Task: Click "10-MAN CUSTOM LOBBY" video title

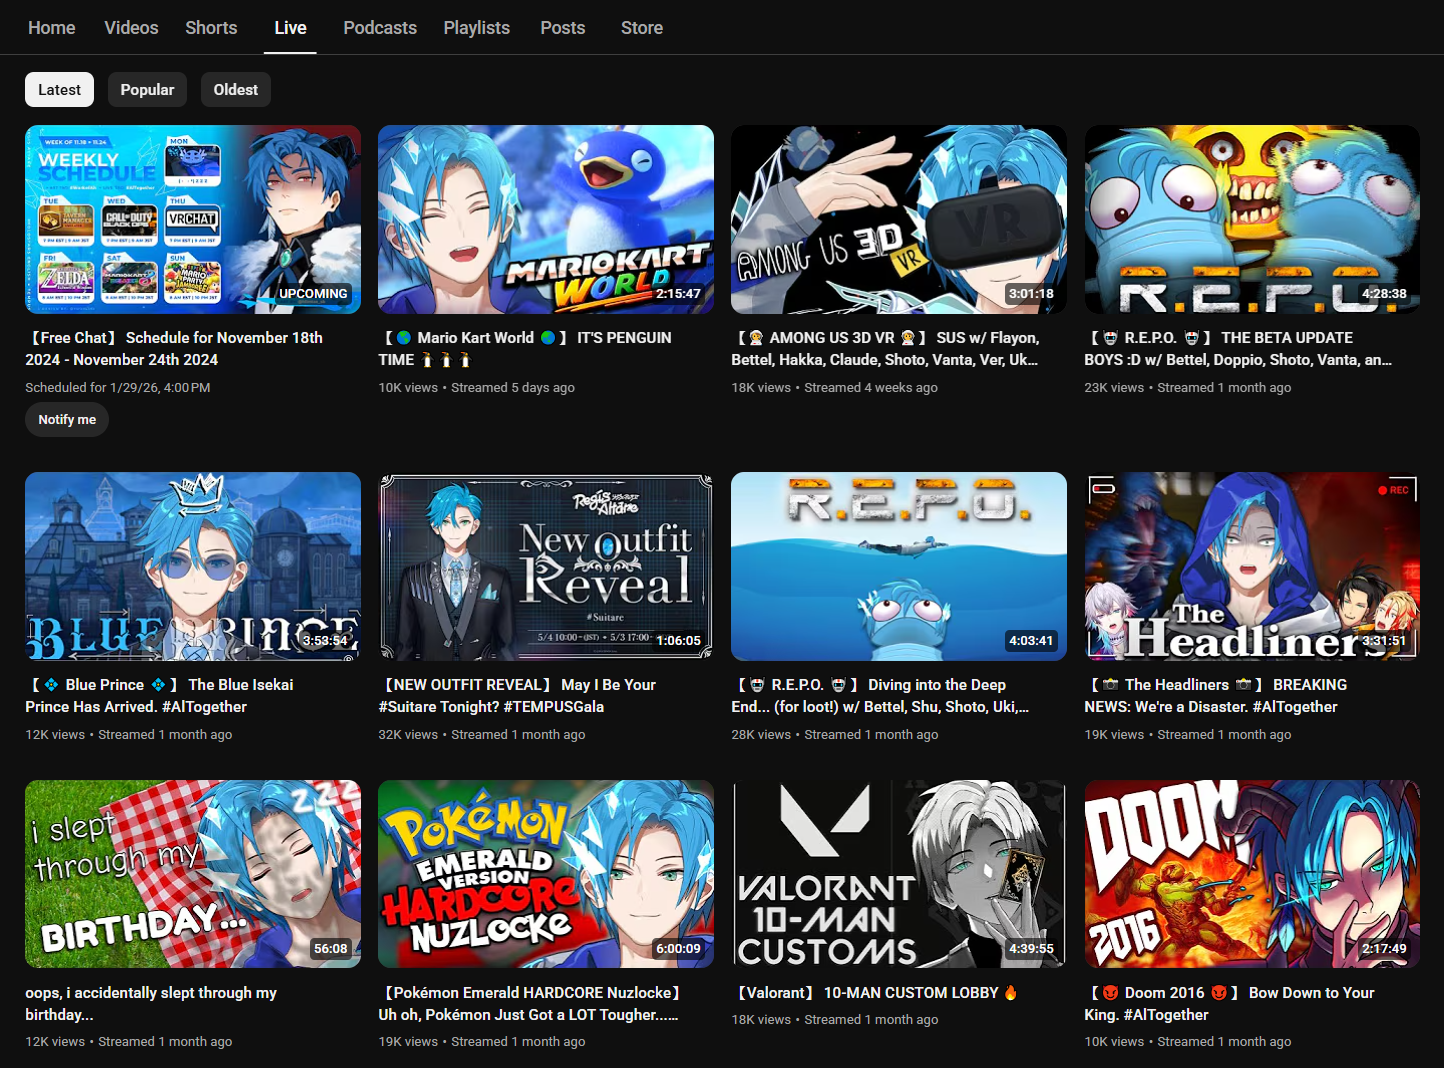Action: (875, 993)
